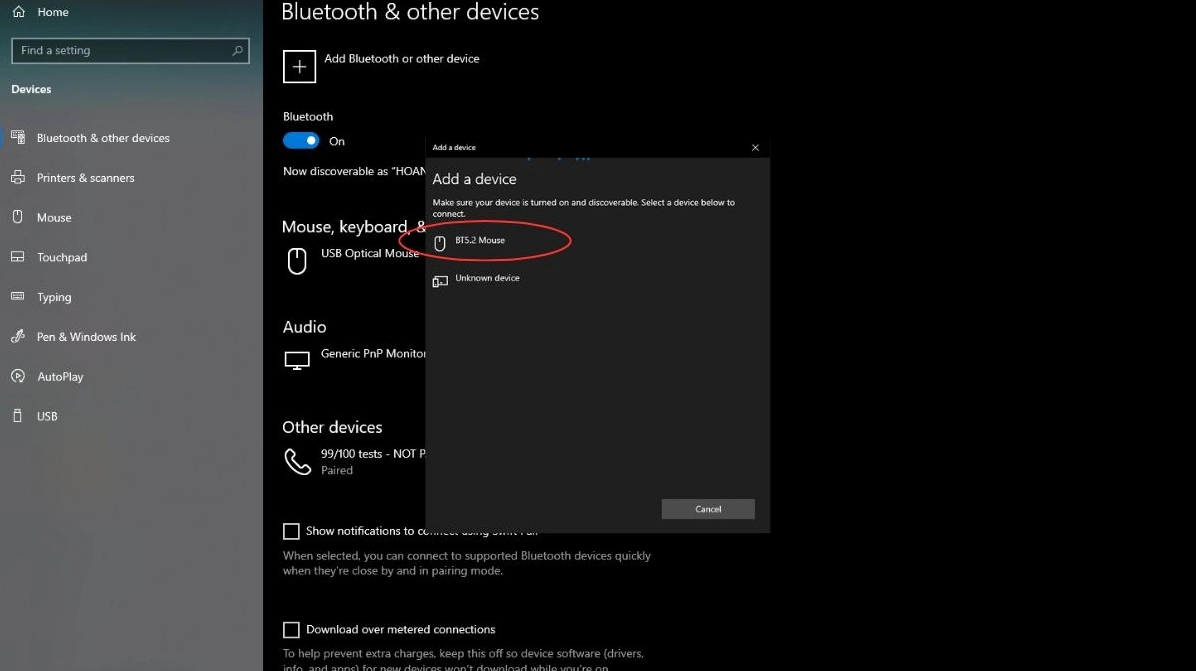Click the USB Optical Mouse icon

tap(297, 261)
